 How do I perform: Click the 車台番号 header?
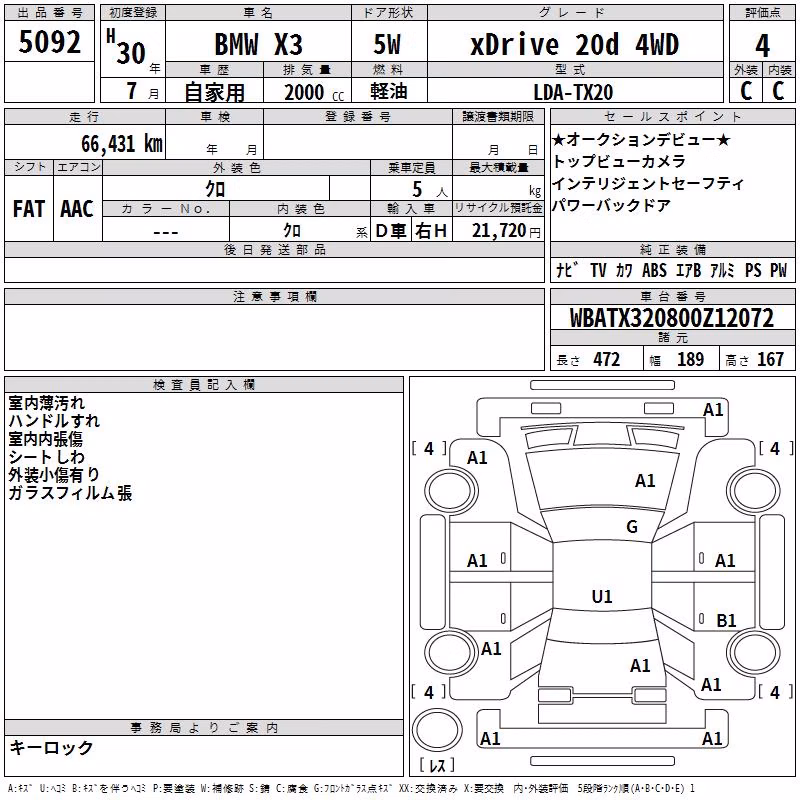pyautogui.click(x=672, y=296)
